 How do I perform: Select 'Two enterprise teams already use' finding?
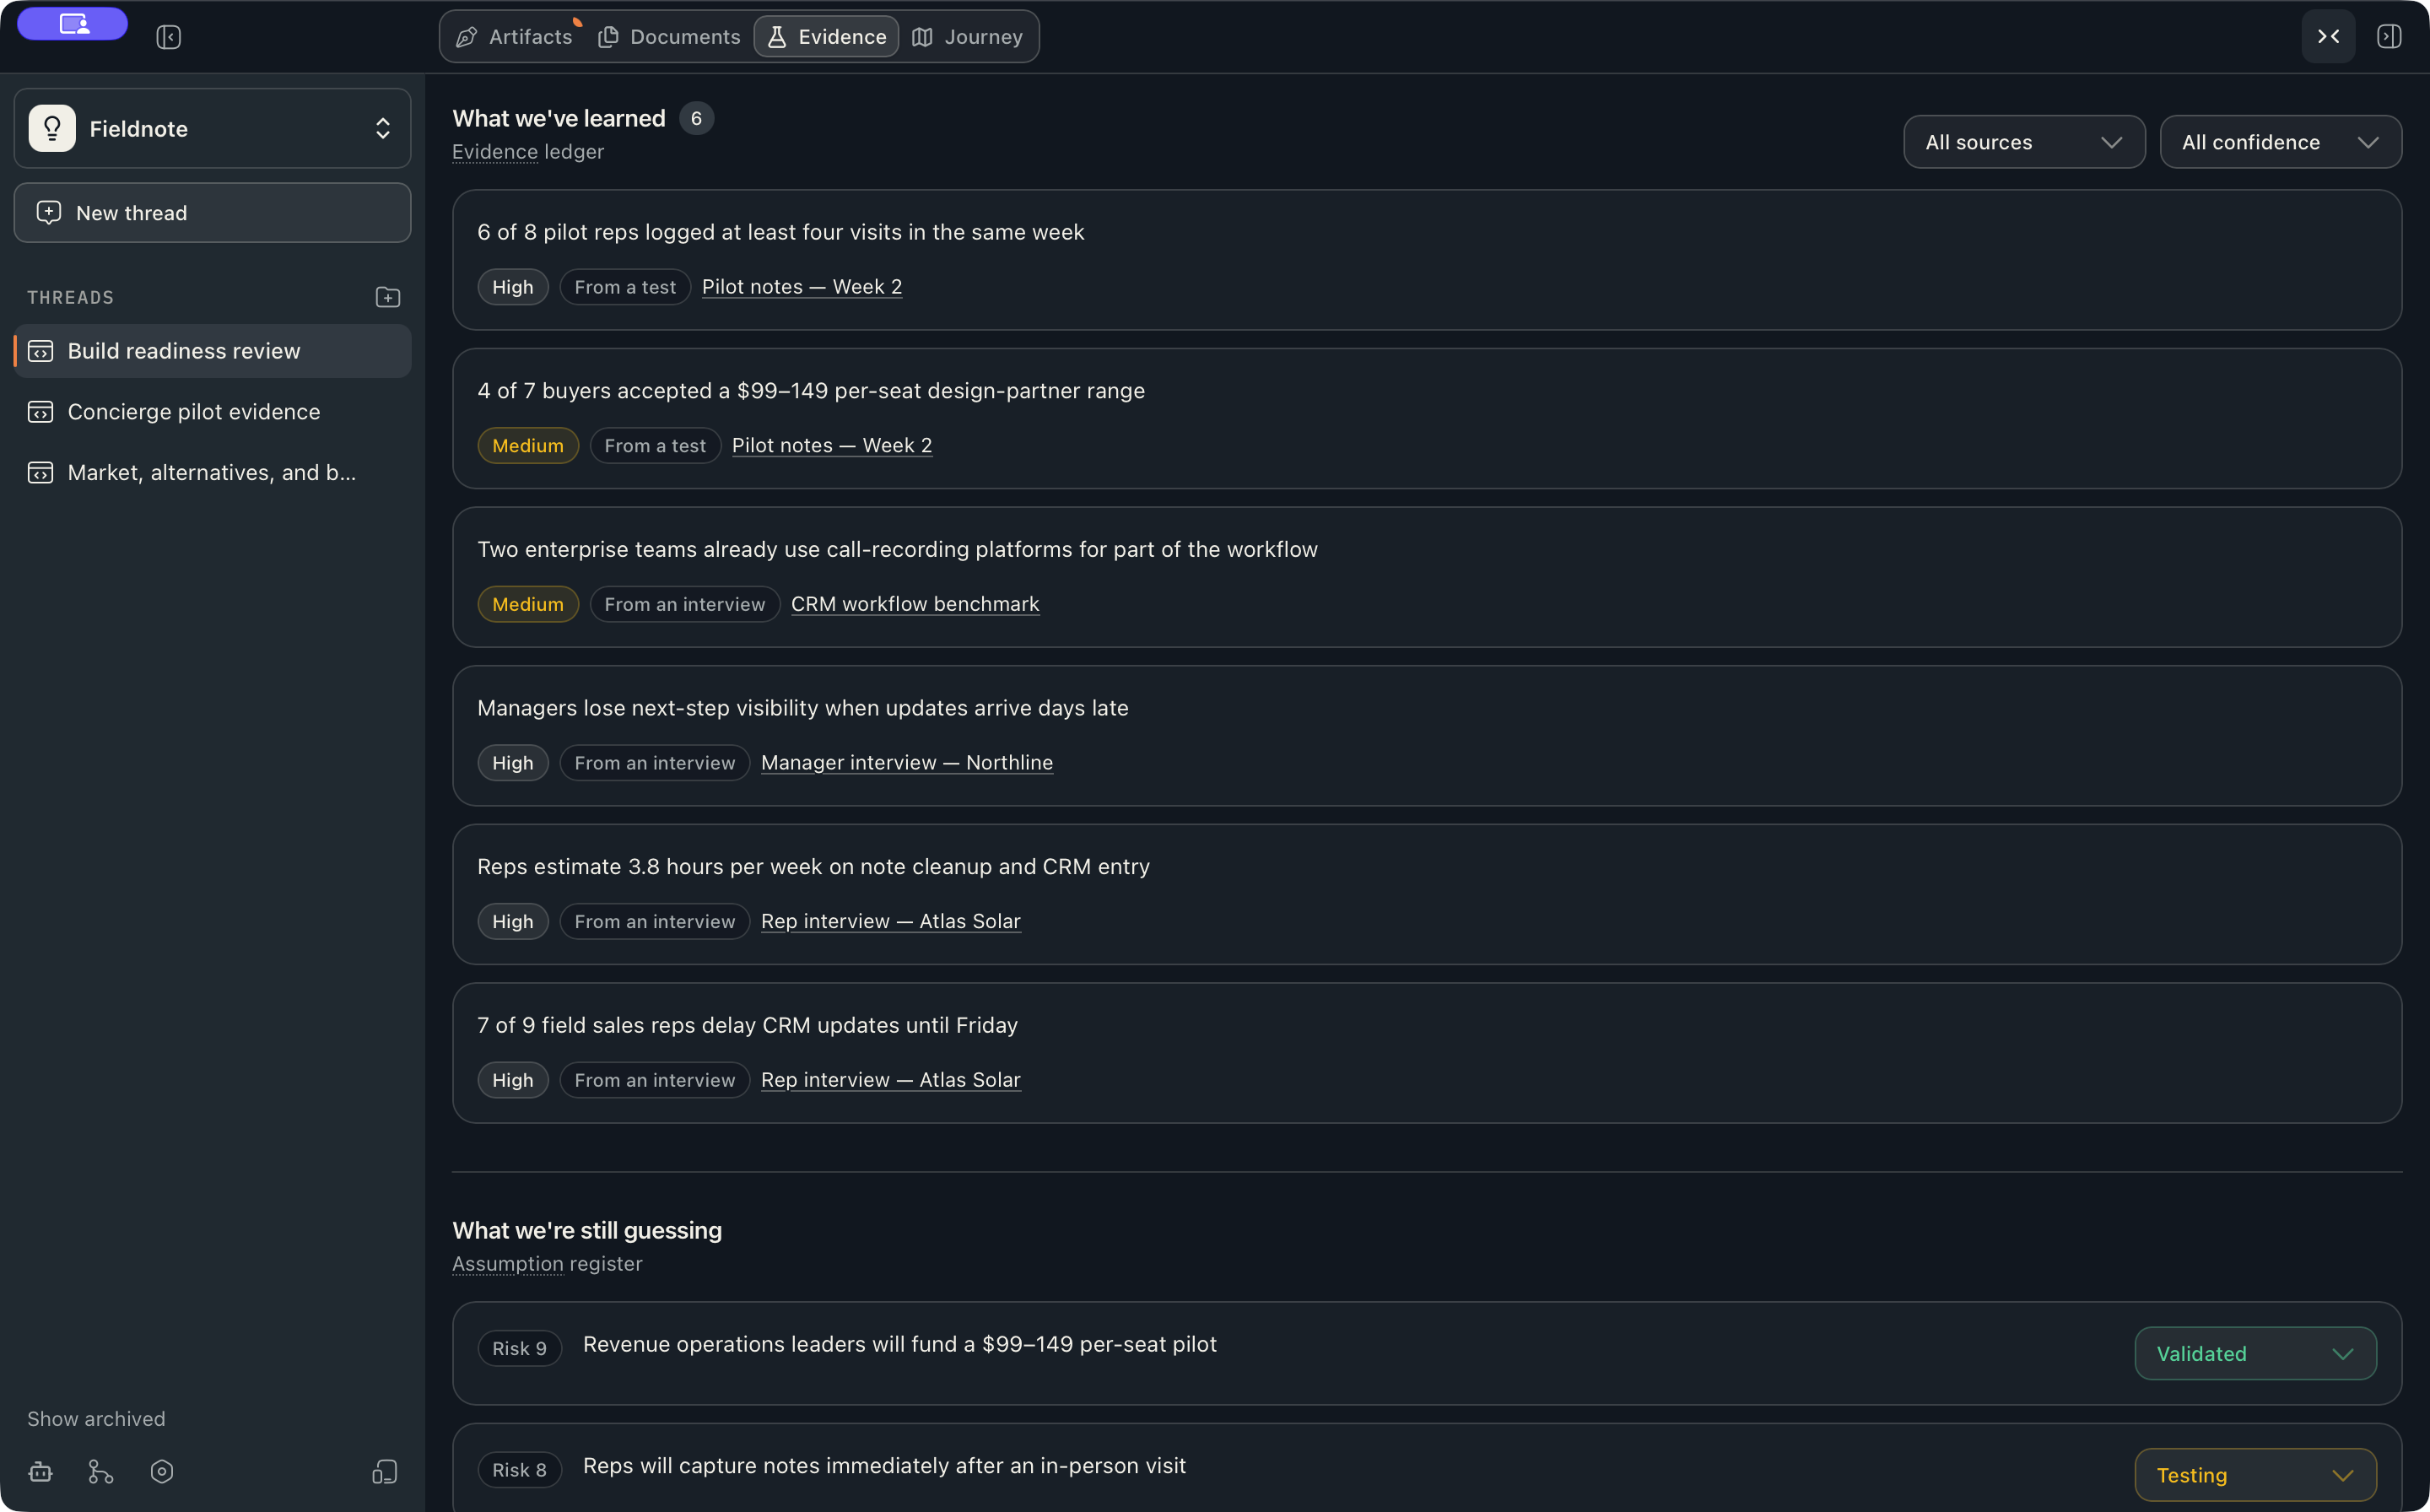tap(1426, 577)
